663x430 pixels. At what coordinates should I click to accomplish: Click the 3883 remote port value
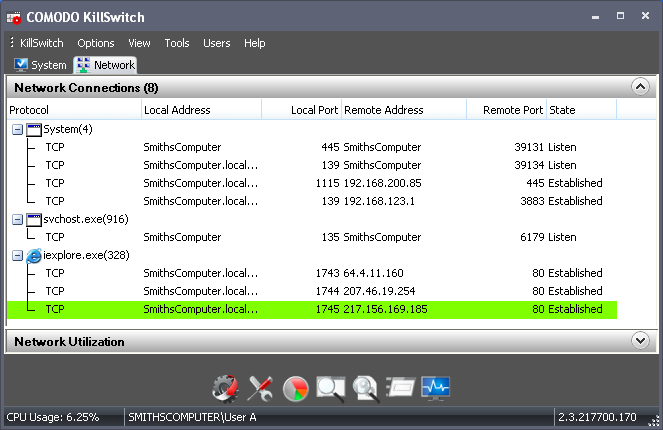tap(532, 201)
